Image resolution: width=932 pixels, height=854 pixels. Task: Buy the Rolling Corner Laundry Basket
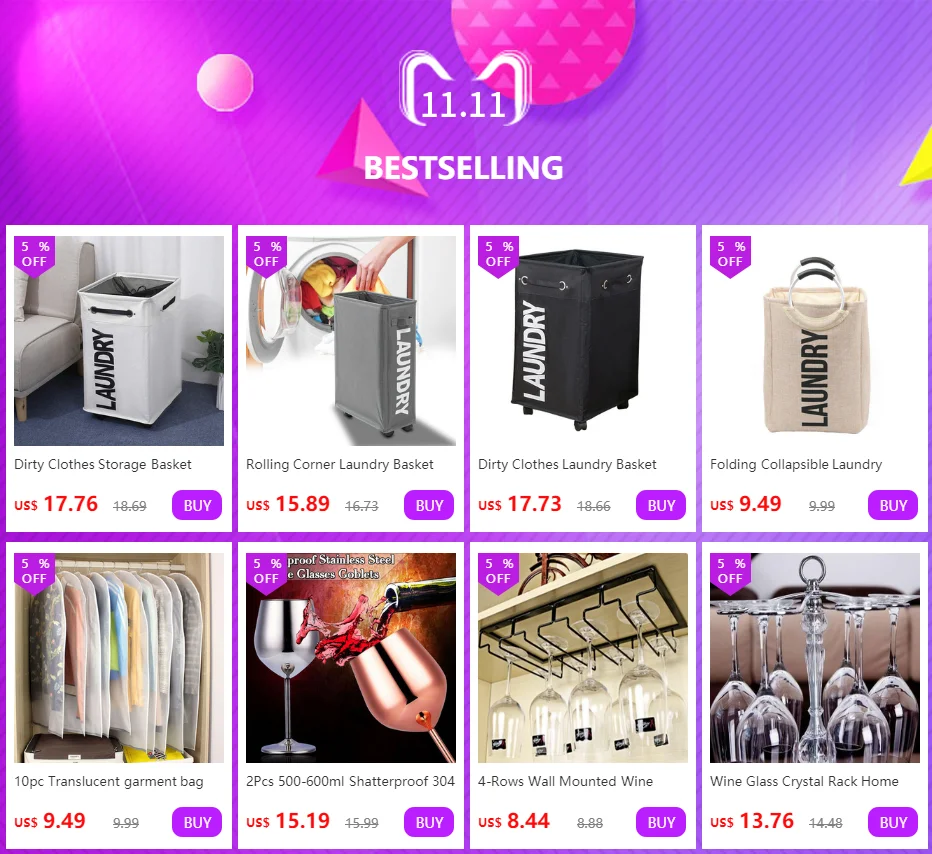(429, 505)
